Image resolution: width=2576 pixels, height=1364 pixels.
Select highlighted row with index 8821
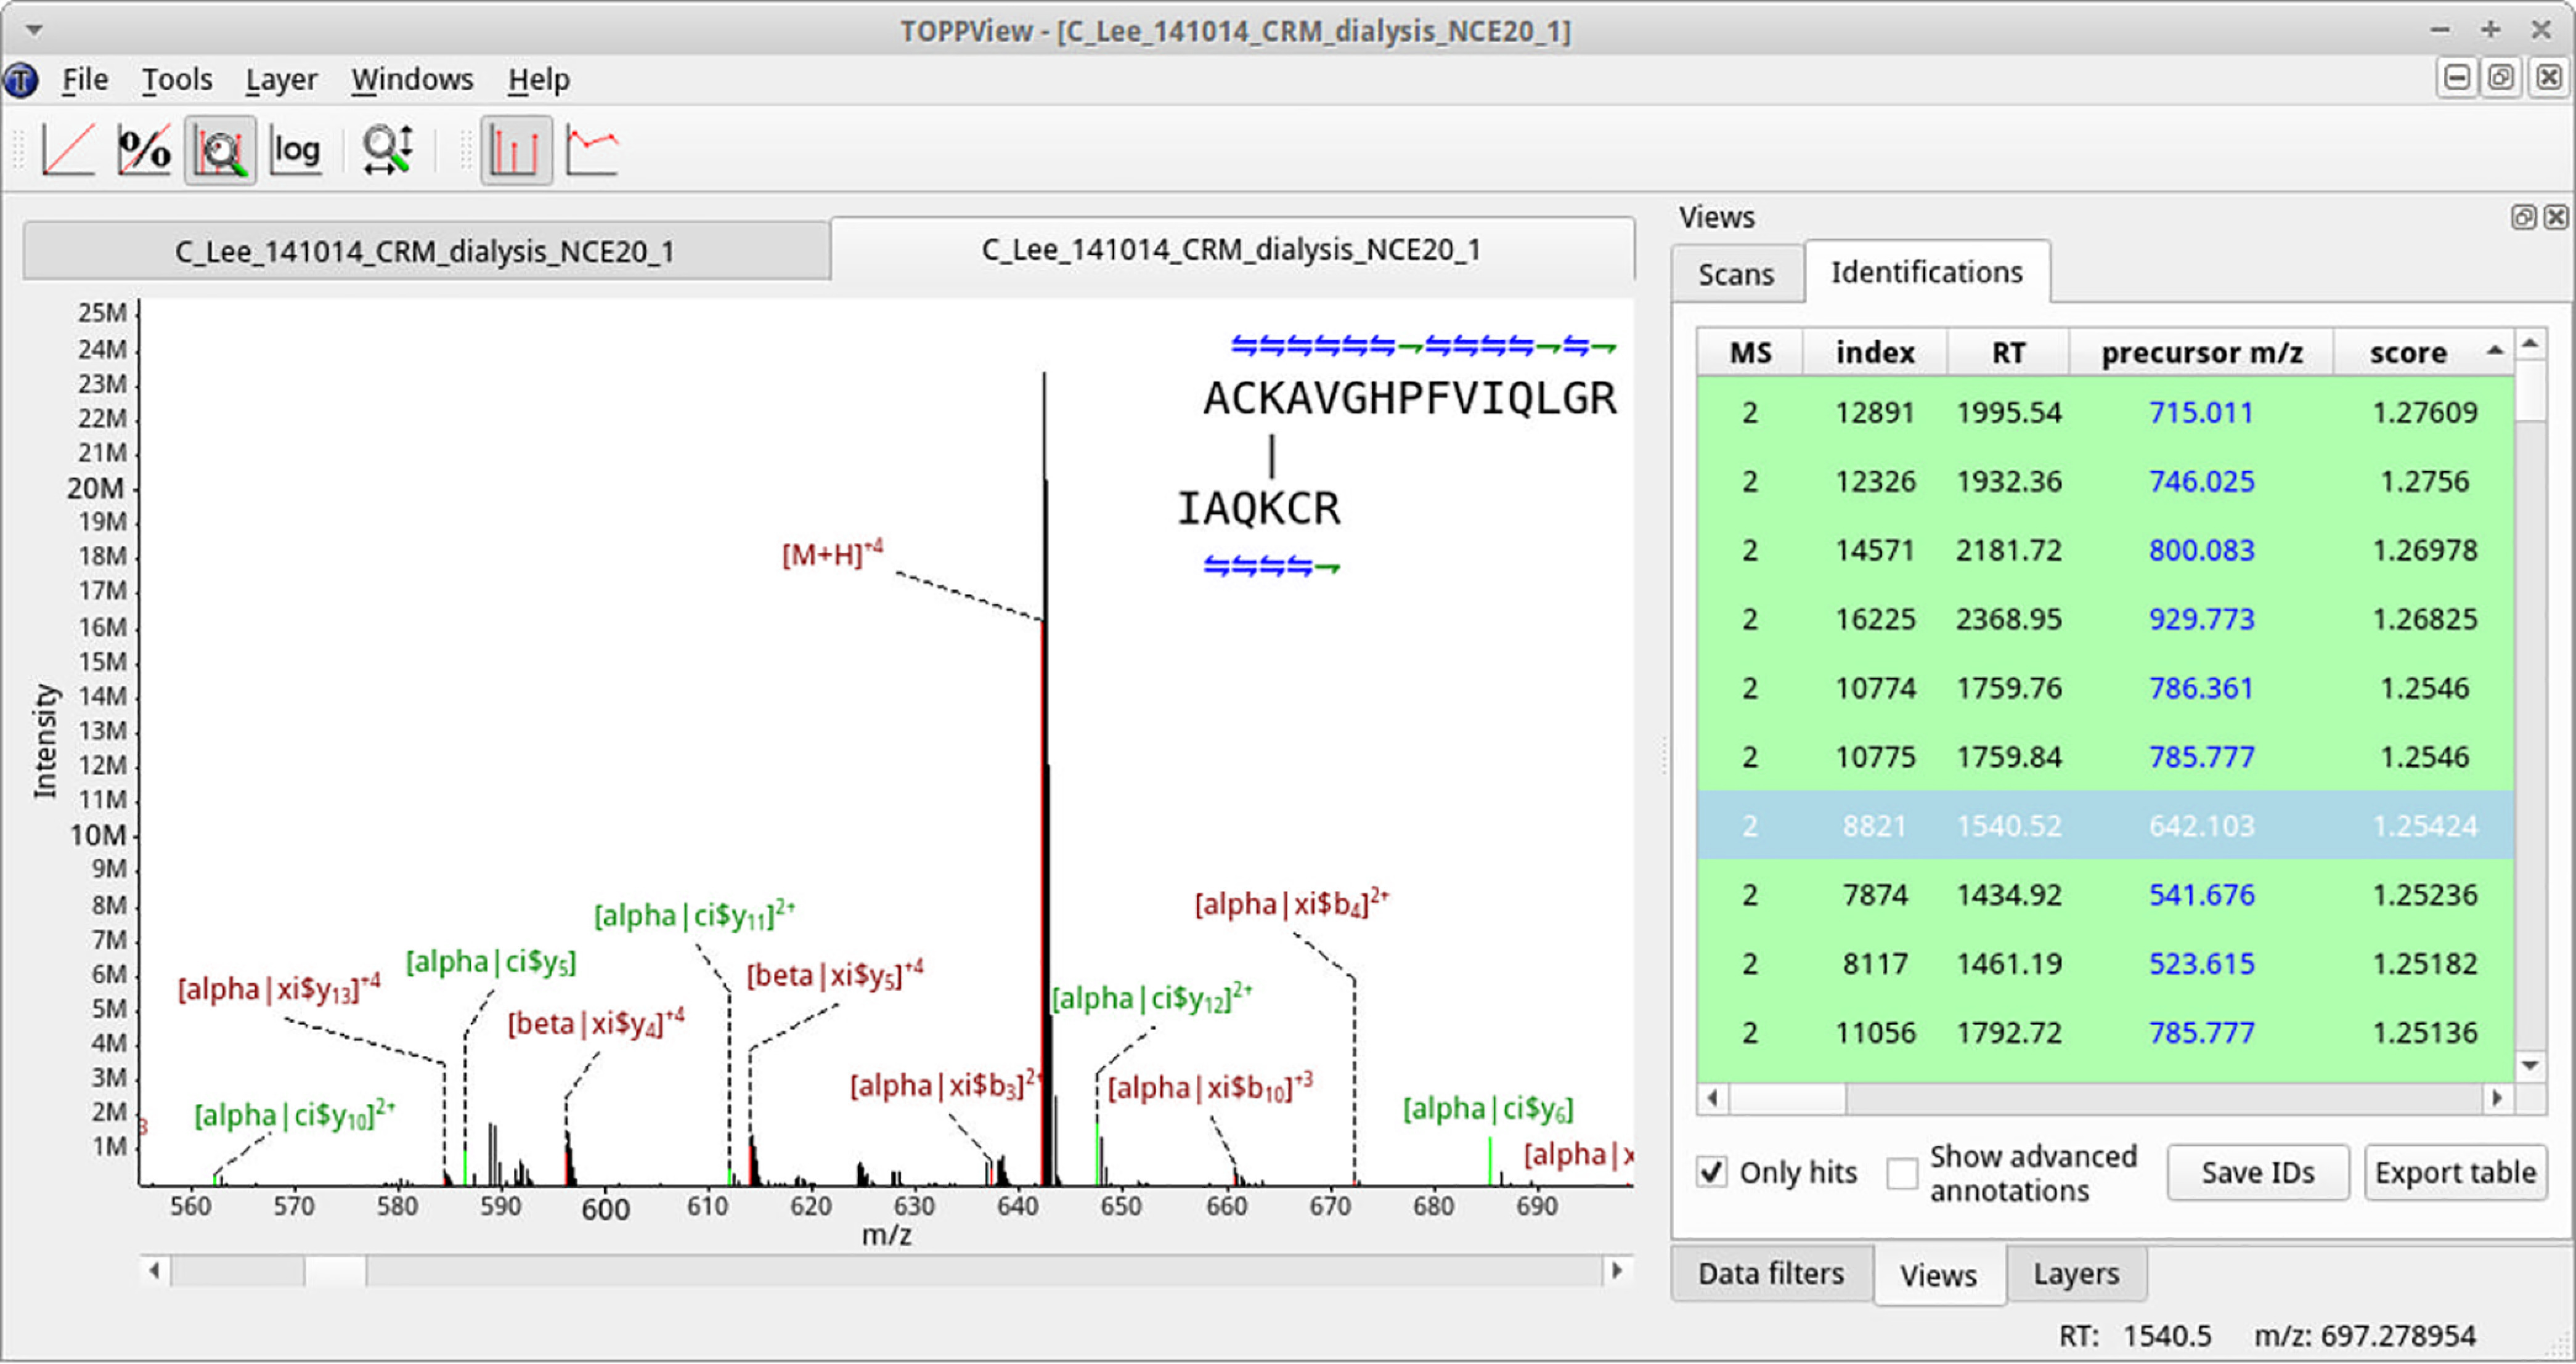pyautogui.click(x=2105, y=826)
